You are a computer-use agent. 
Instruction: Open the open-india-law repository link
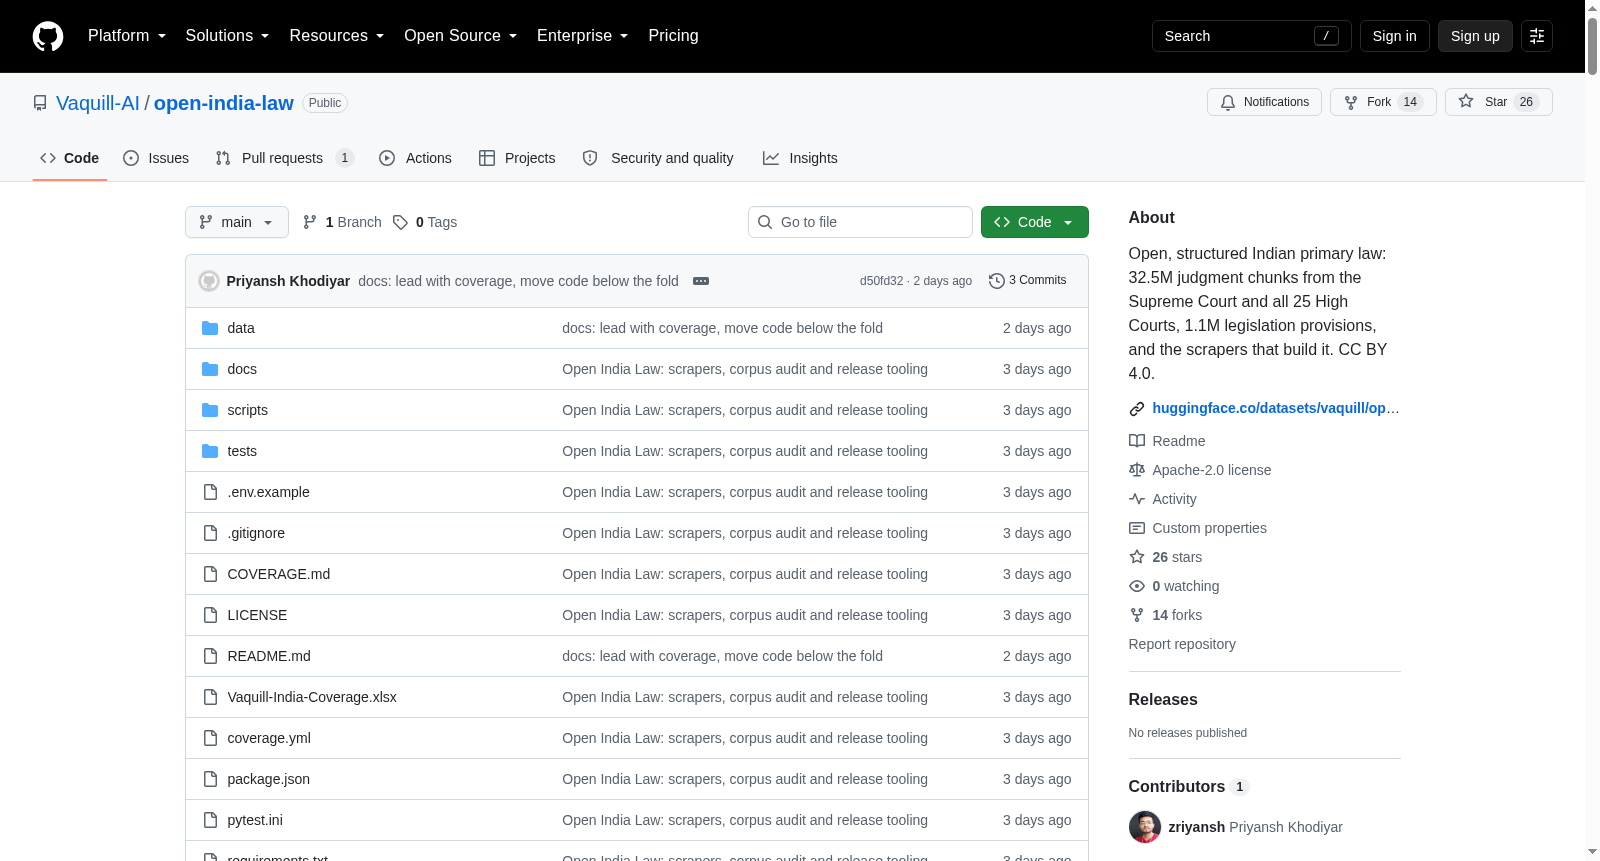tap(224, 103)
